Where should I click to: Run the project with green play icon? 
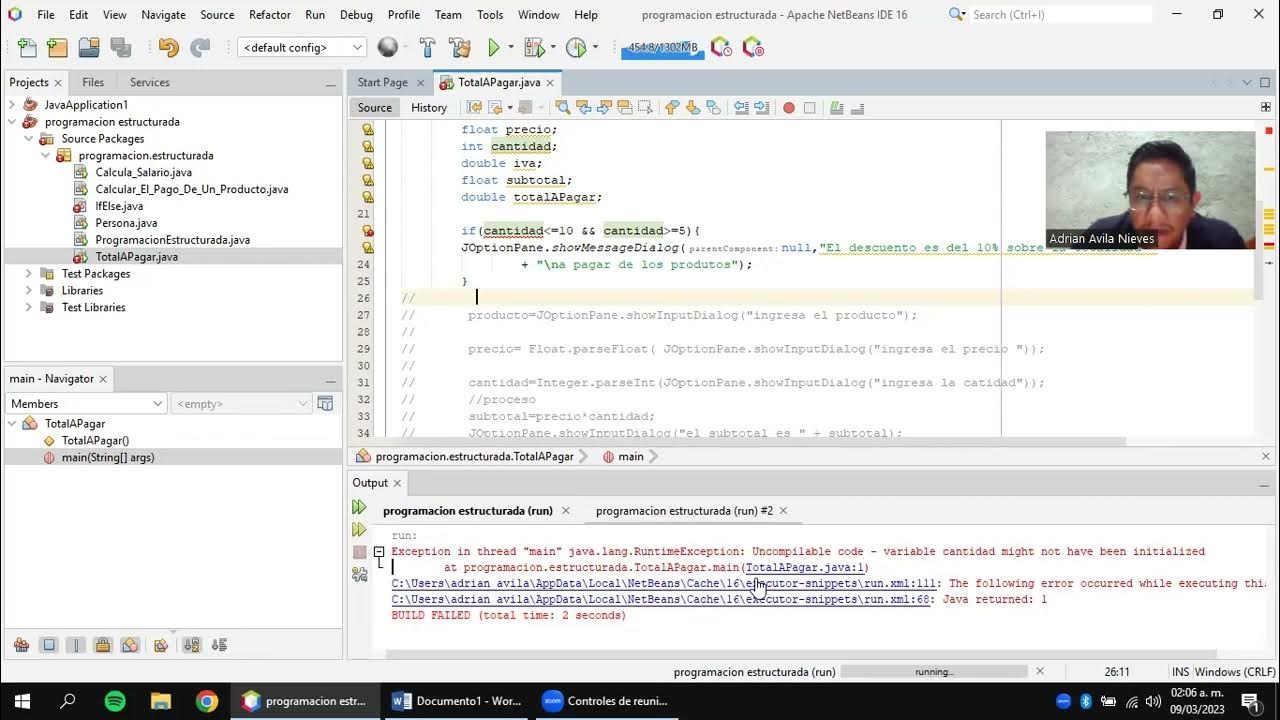(493, 47)
